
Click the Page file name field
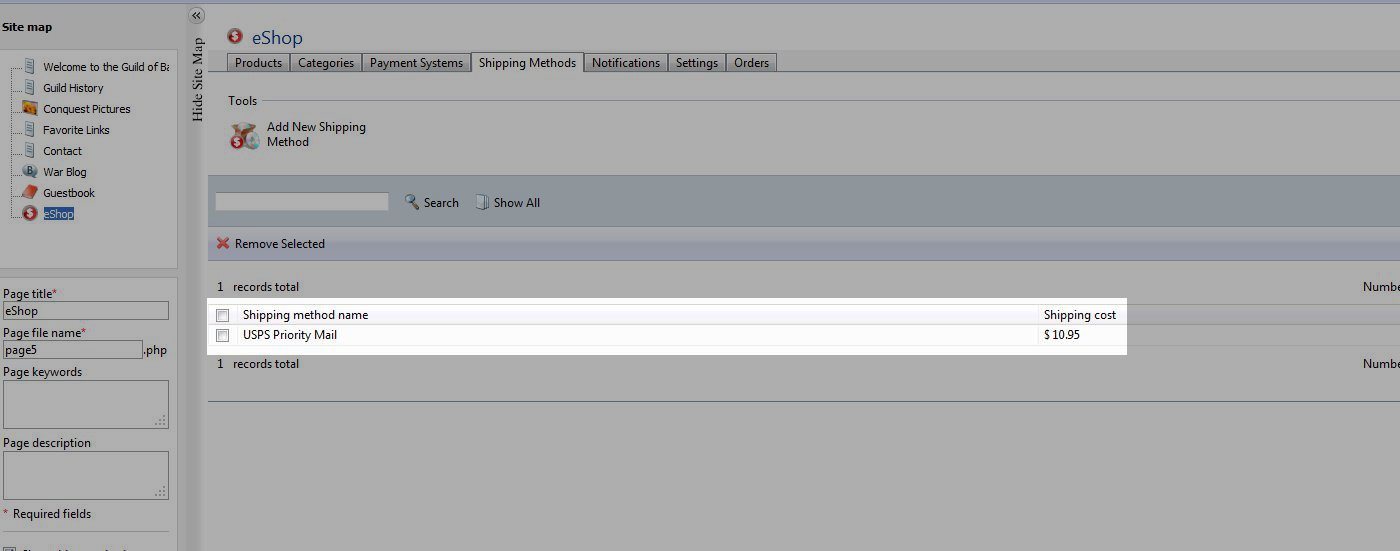pos(73,350)
